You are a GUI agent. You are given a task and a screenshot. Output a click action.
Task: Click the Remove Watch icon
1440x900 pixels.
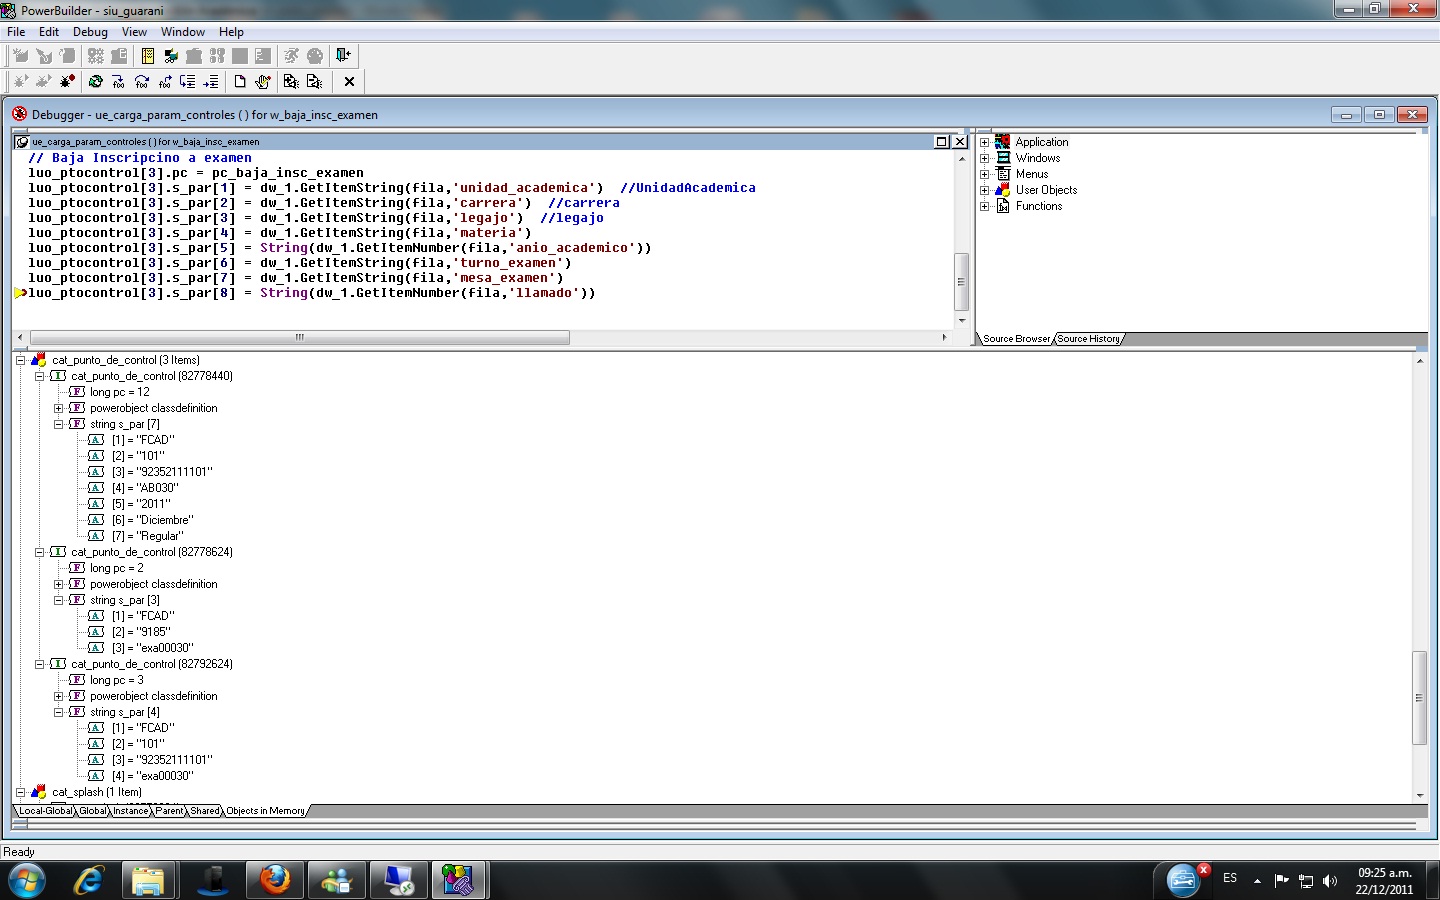click(314, 82)
